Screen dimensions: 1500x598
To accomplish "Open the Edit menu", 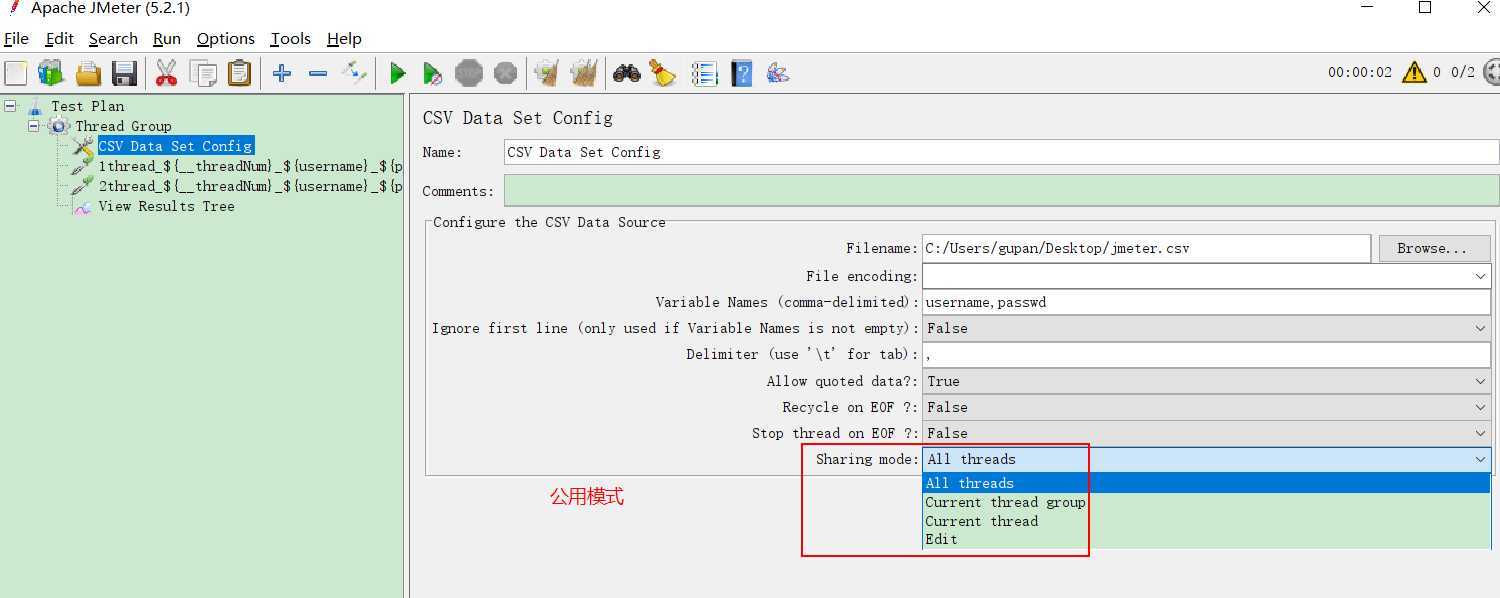I will [60, 38].
